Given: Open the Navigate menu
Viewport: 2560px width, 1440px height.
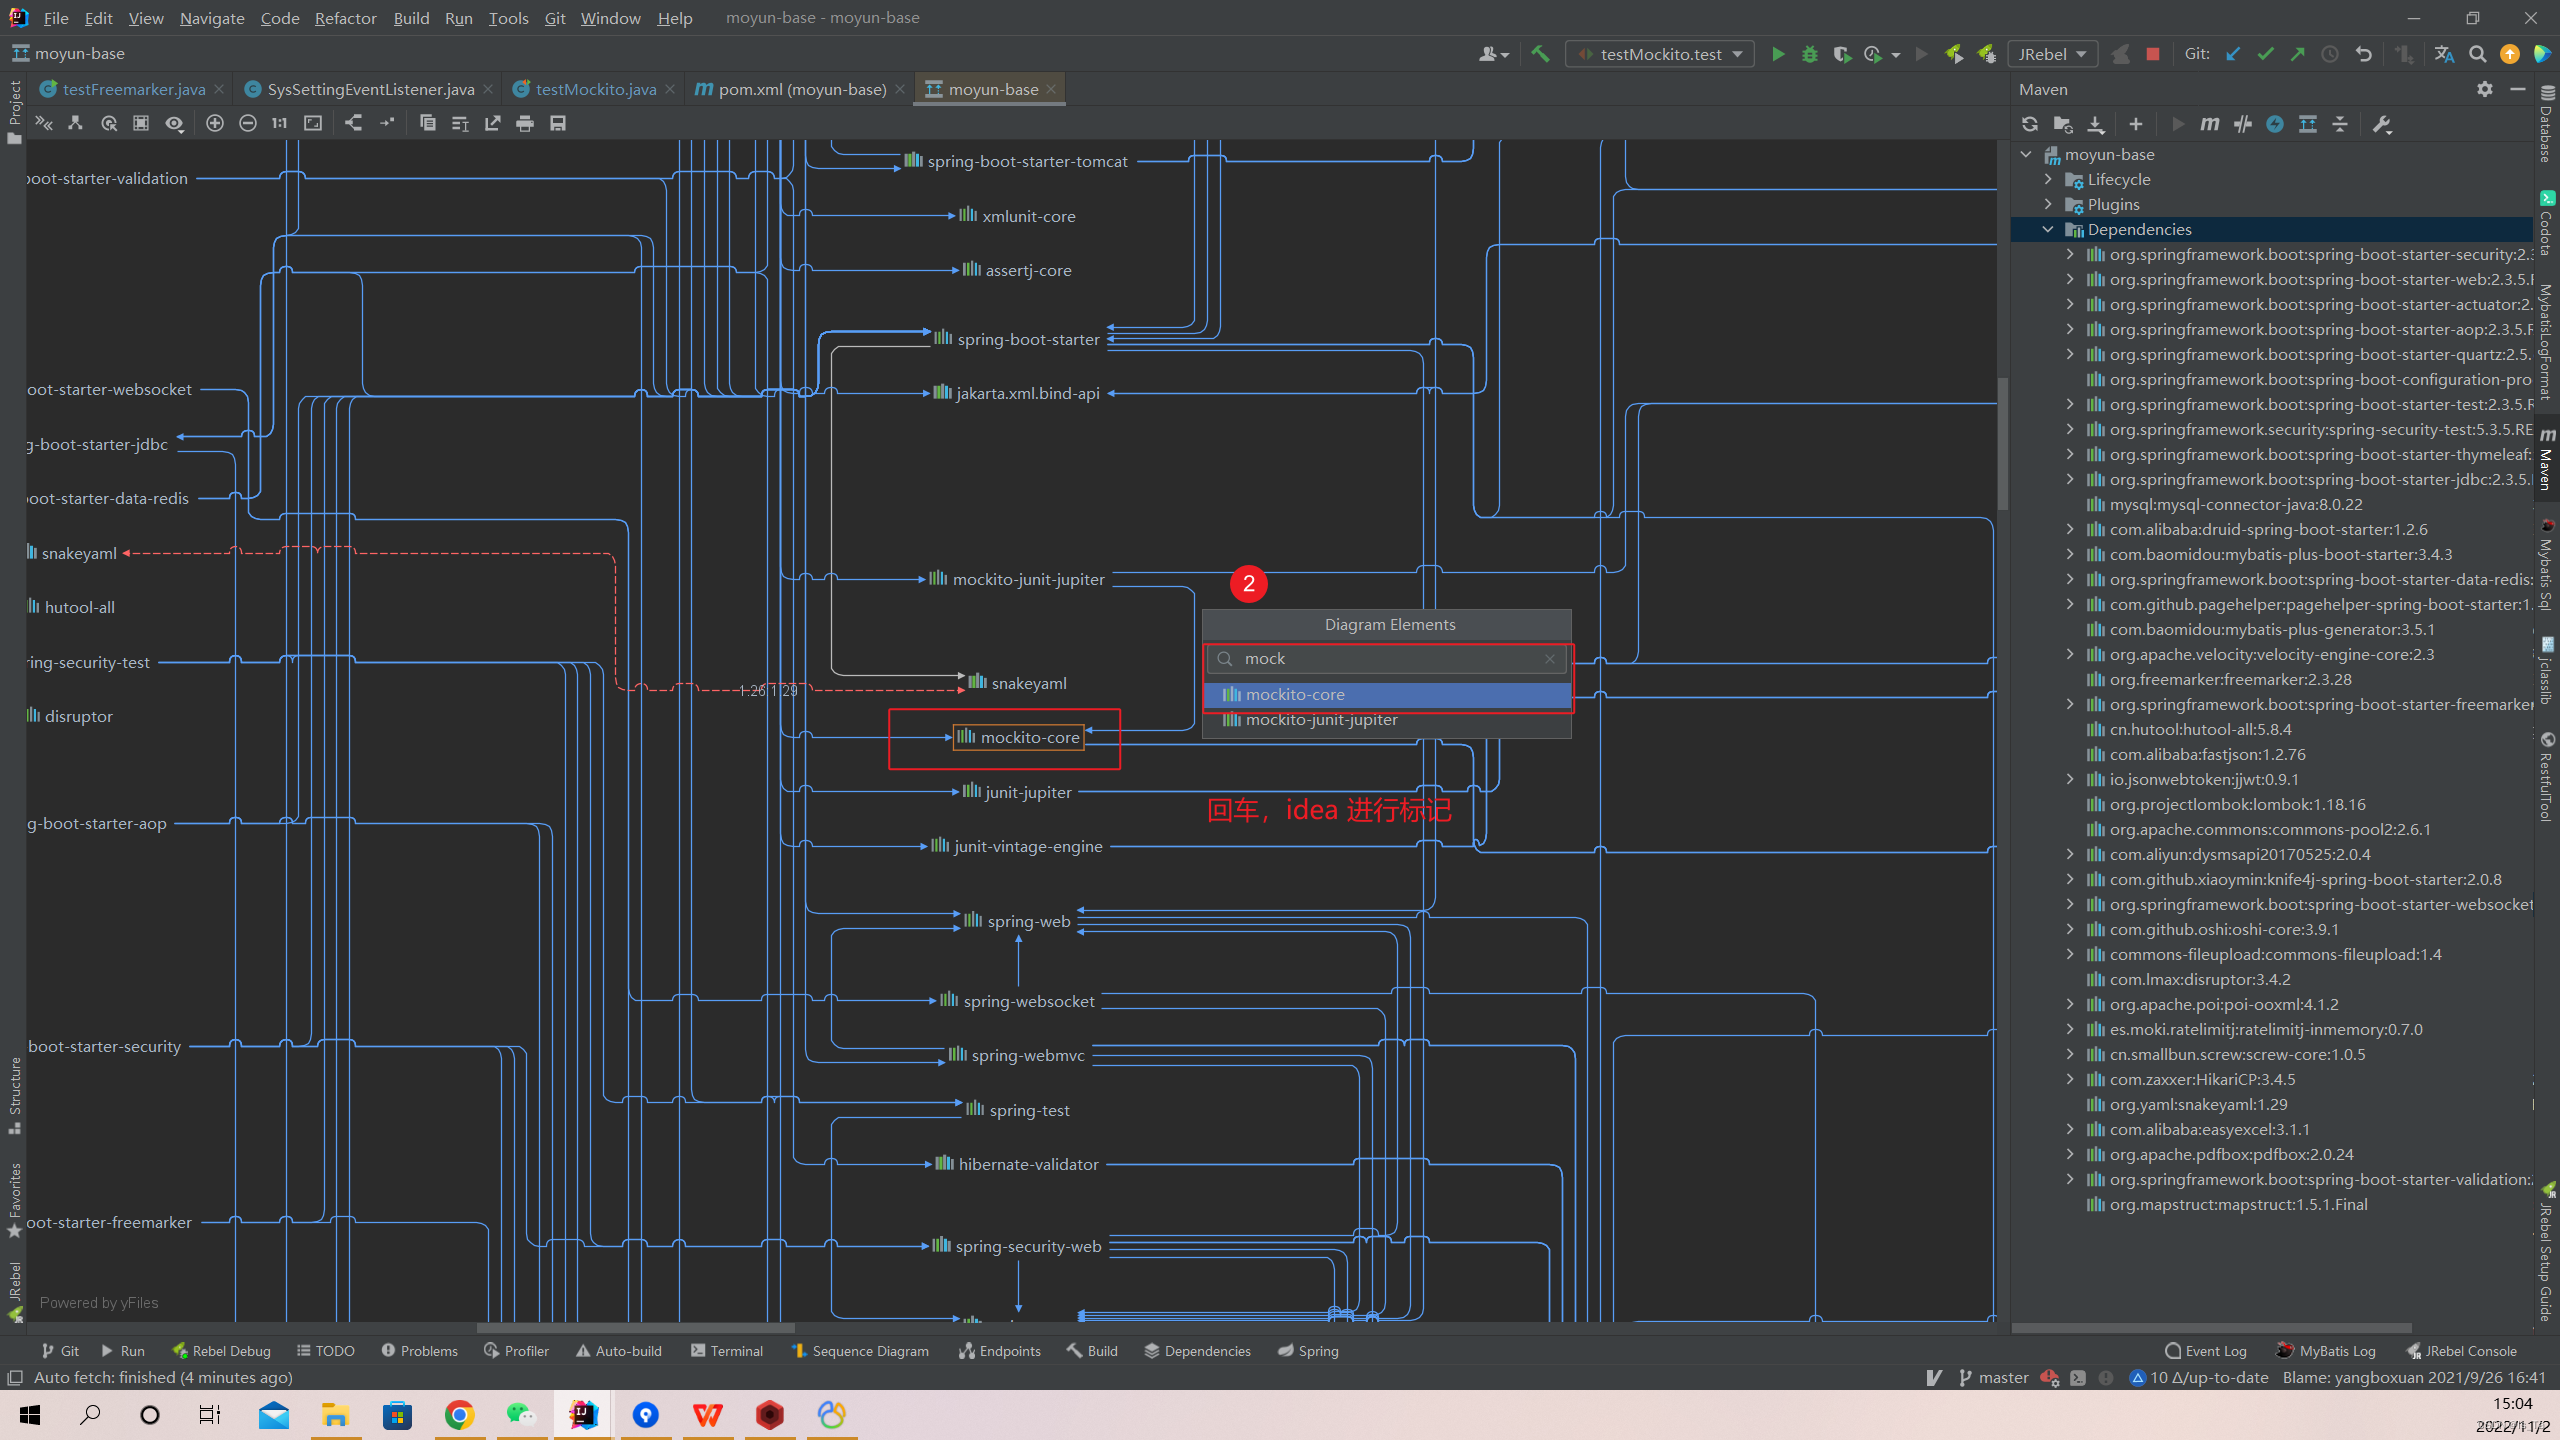Looking at the screenshot, I should [212, 18].
